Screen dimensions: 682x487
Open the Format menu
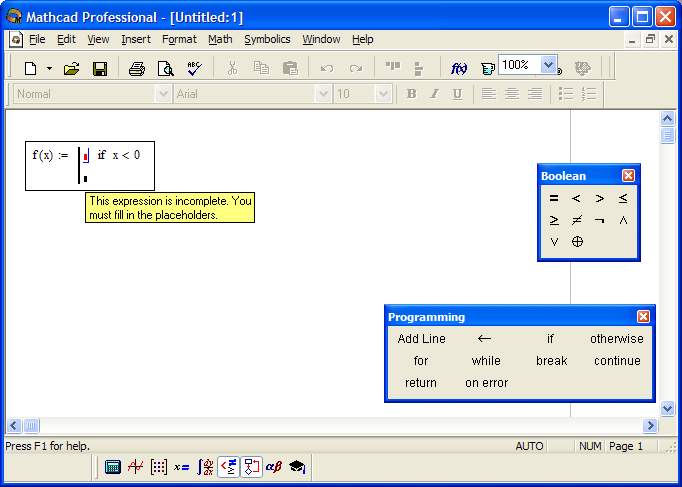coord(179,40)
